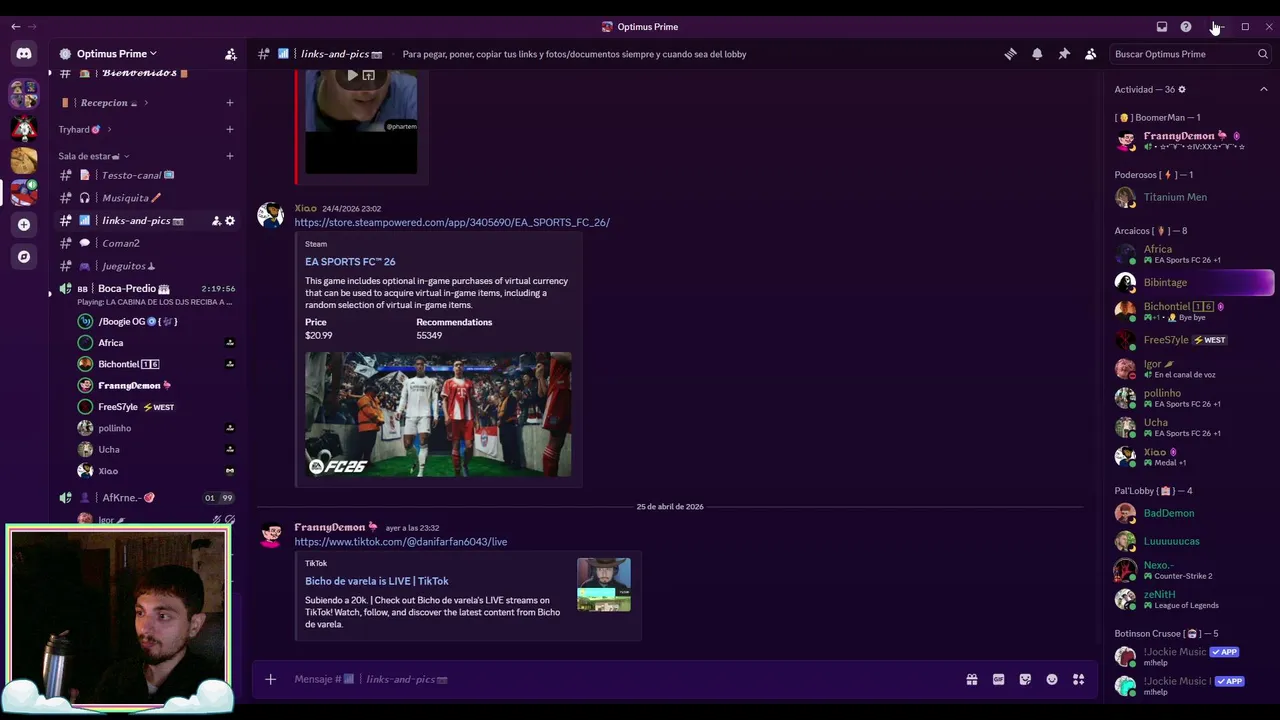Open Pinned Messages pin icon
The image size is (1280, 720).
coord(1064,54)
